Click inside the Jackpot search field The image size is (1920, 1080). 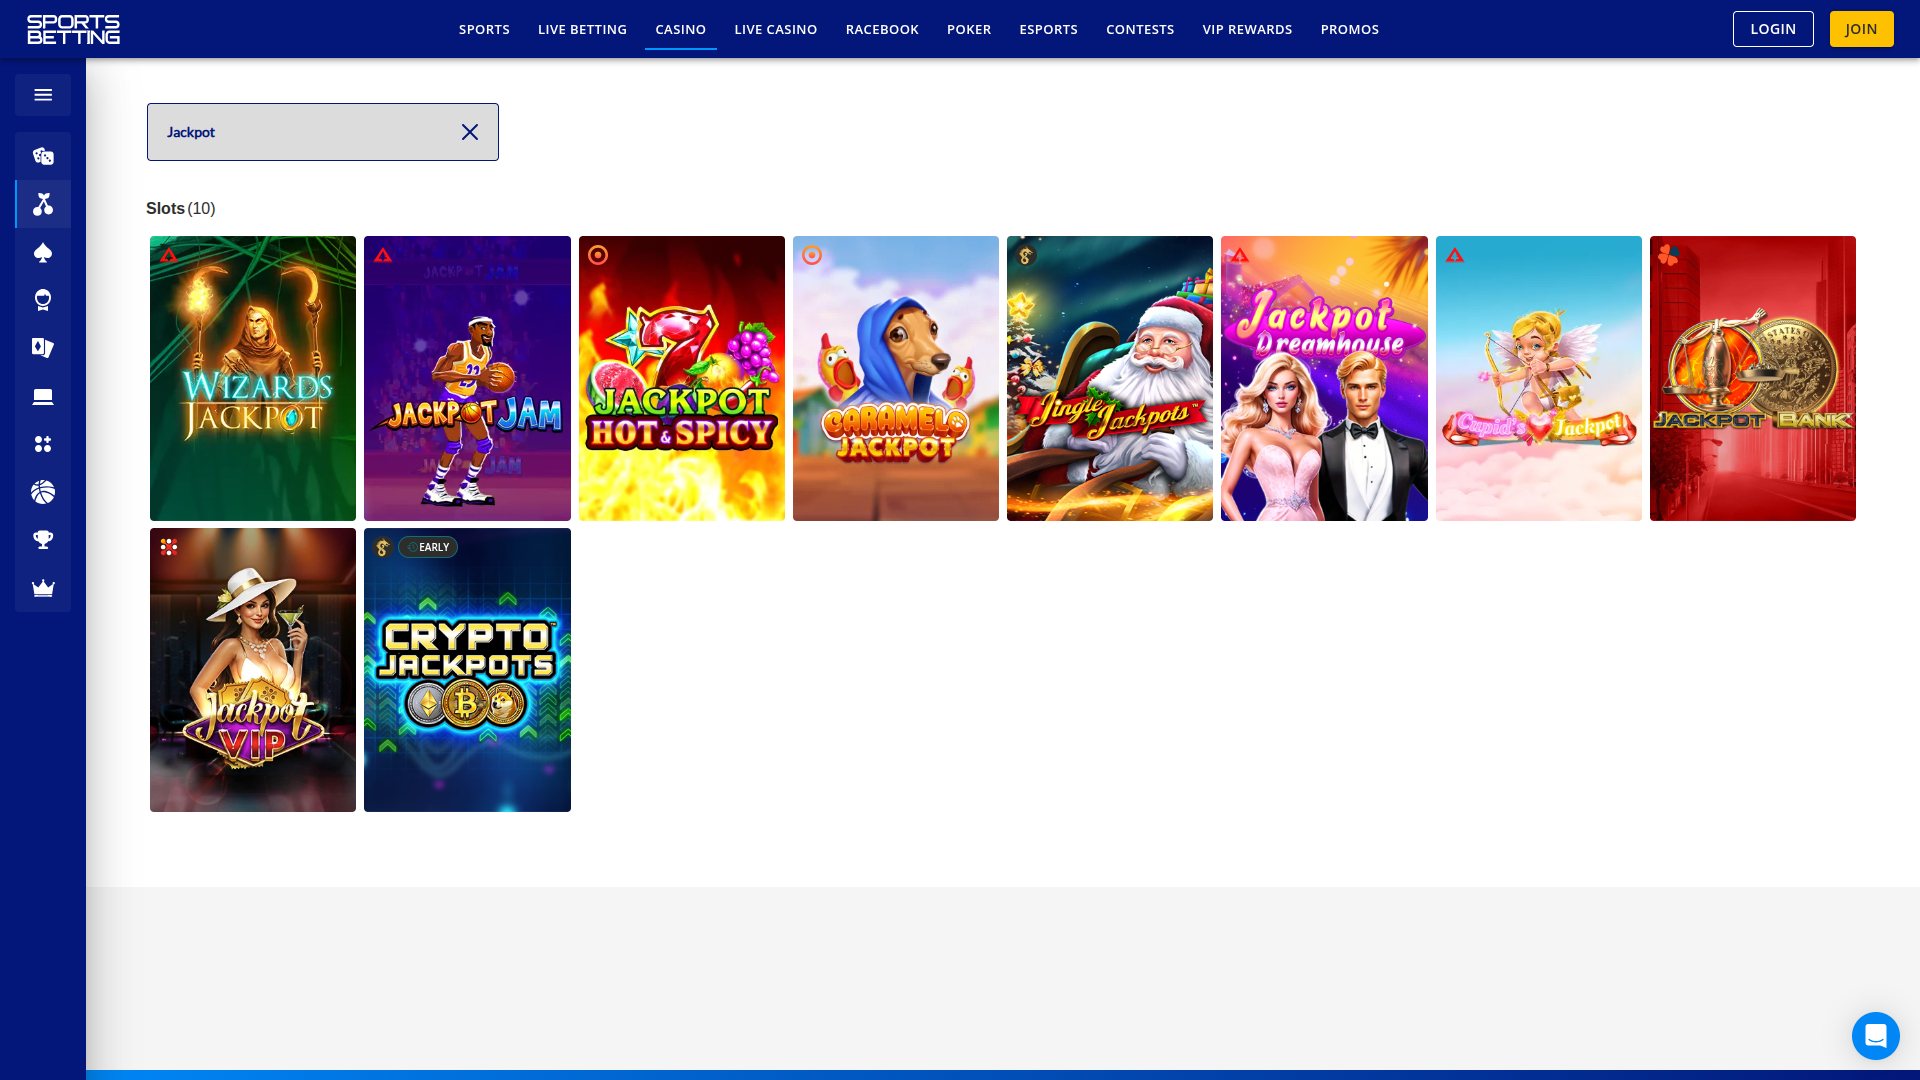(x=300, y=131)
